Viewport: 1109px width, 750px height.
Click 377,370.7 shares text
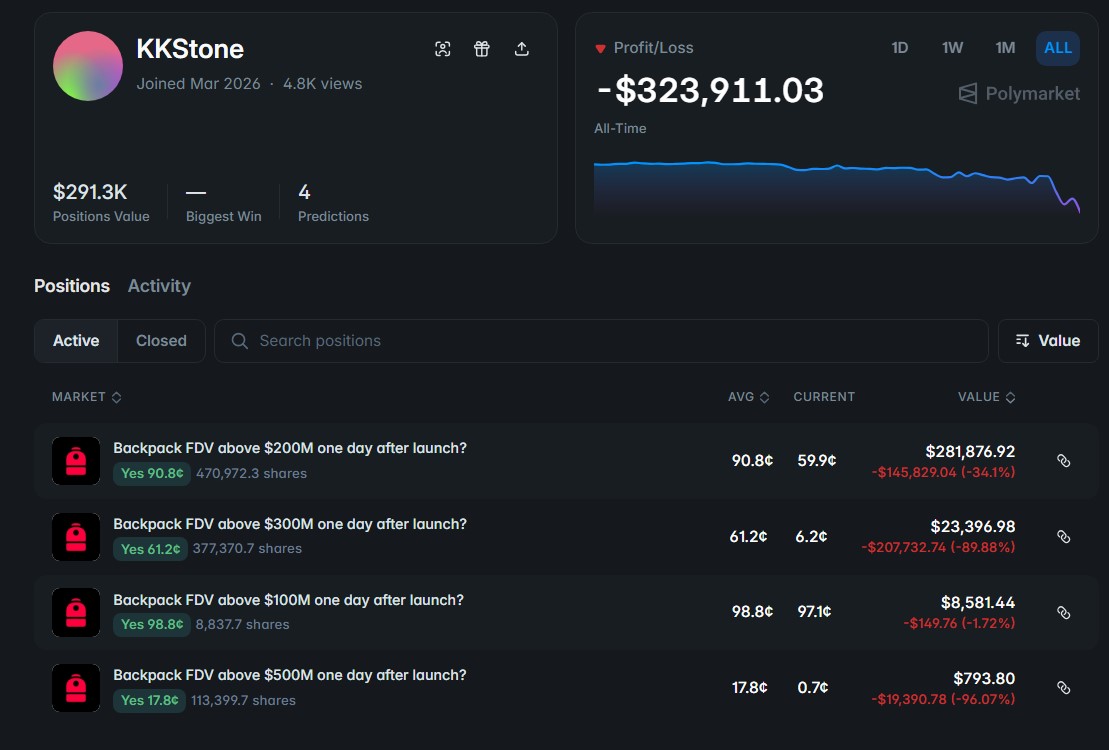[x=247, y=549]
